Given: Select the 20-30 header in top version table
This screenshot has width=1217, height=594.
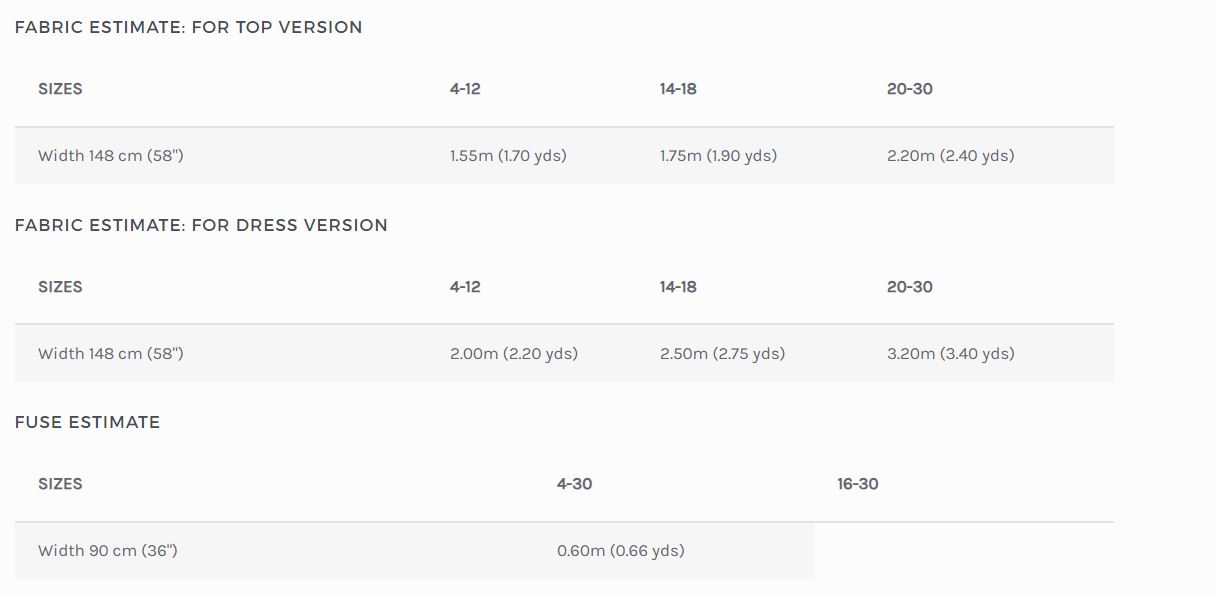Looking at the screenshot, I should click(909, 89).
